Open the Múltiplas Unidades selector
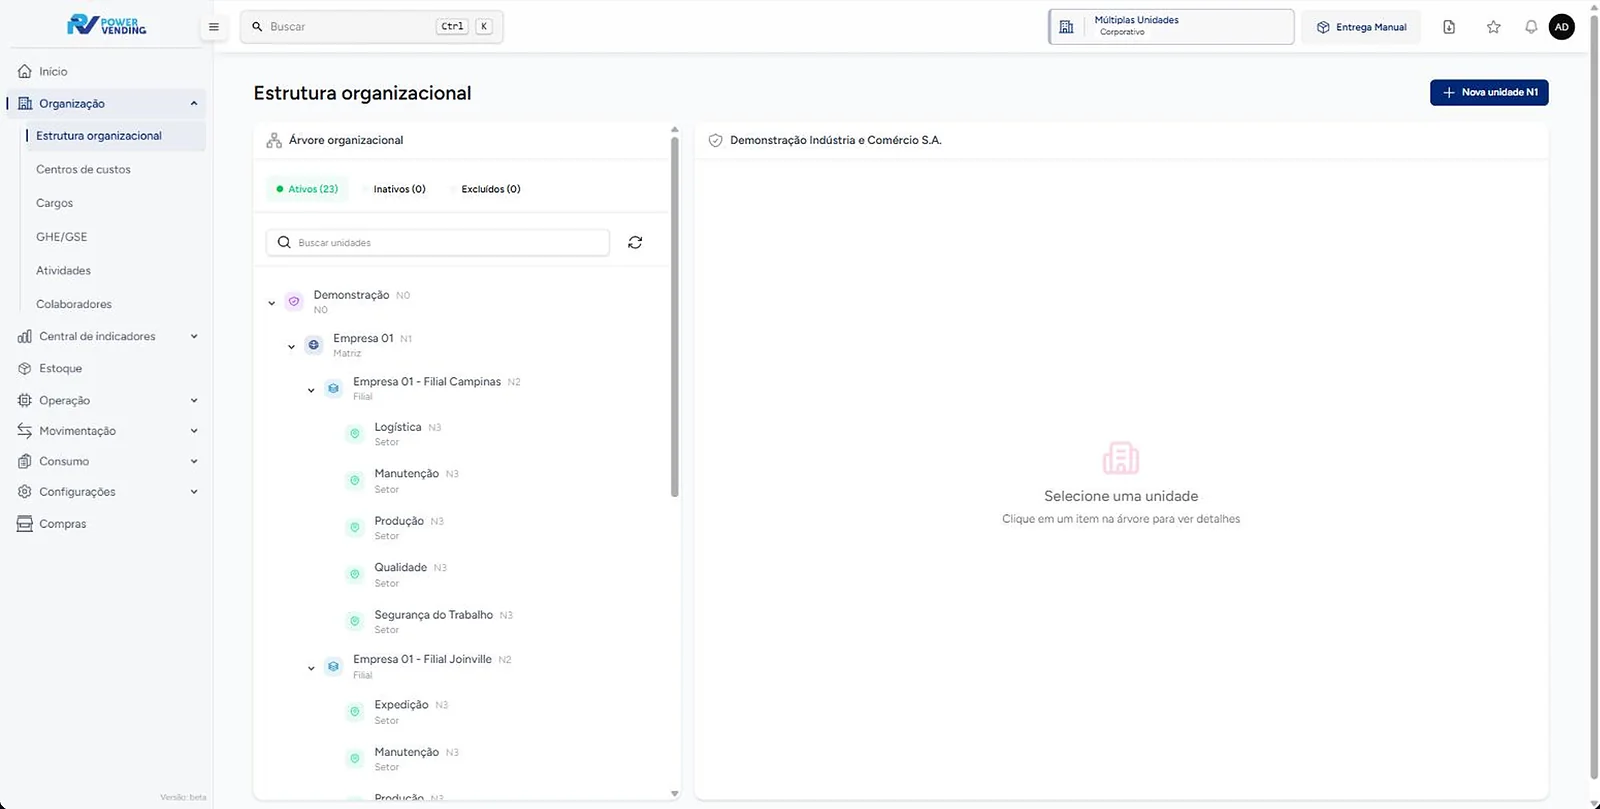The width and height of the screenshot is (1600, 809). coord(1171,27)
